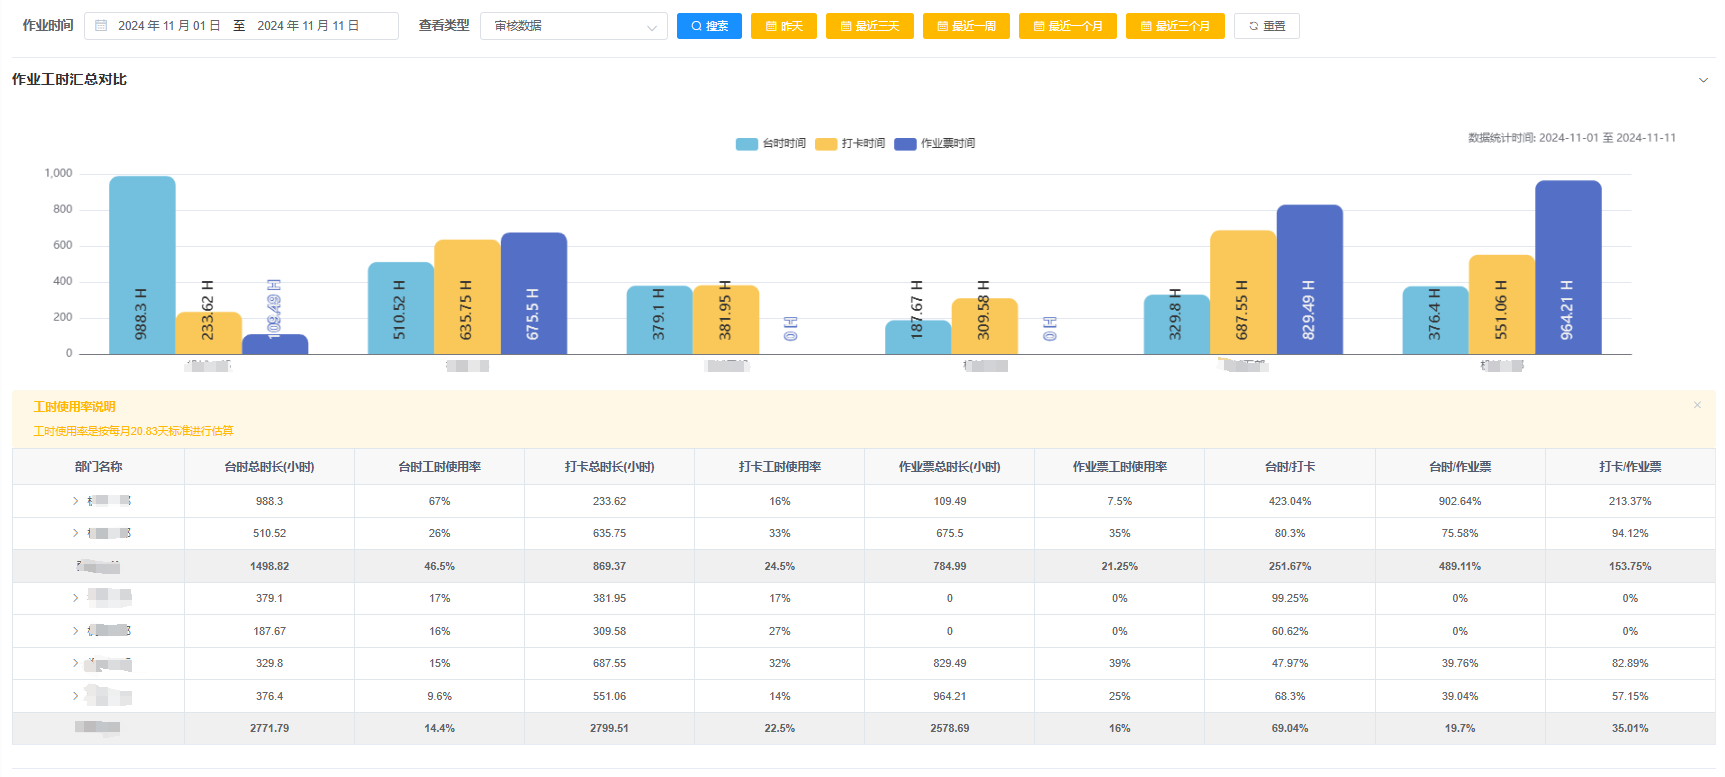
Task: Close the 工时使用率说明 notice
Action: coord(1697,405)
